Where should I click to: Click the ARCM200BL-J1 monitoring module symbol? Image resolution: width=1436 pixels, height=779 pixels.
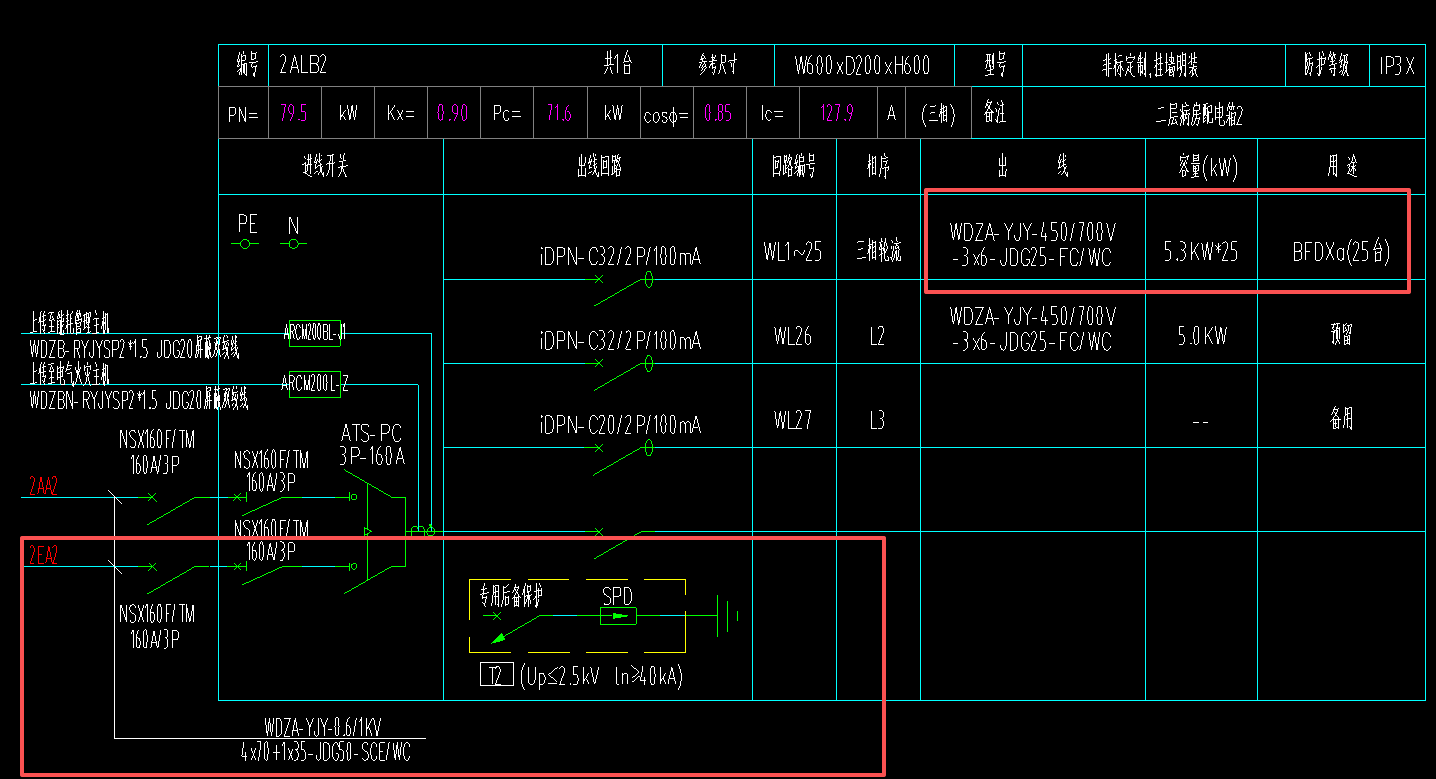tap(313, 334)
